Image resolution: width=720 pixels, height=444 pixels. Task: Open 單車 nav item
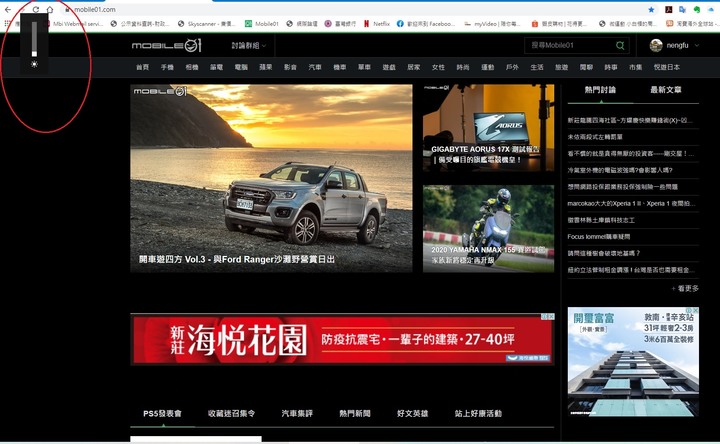[364, 67]
